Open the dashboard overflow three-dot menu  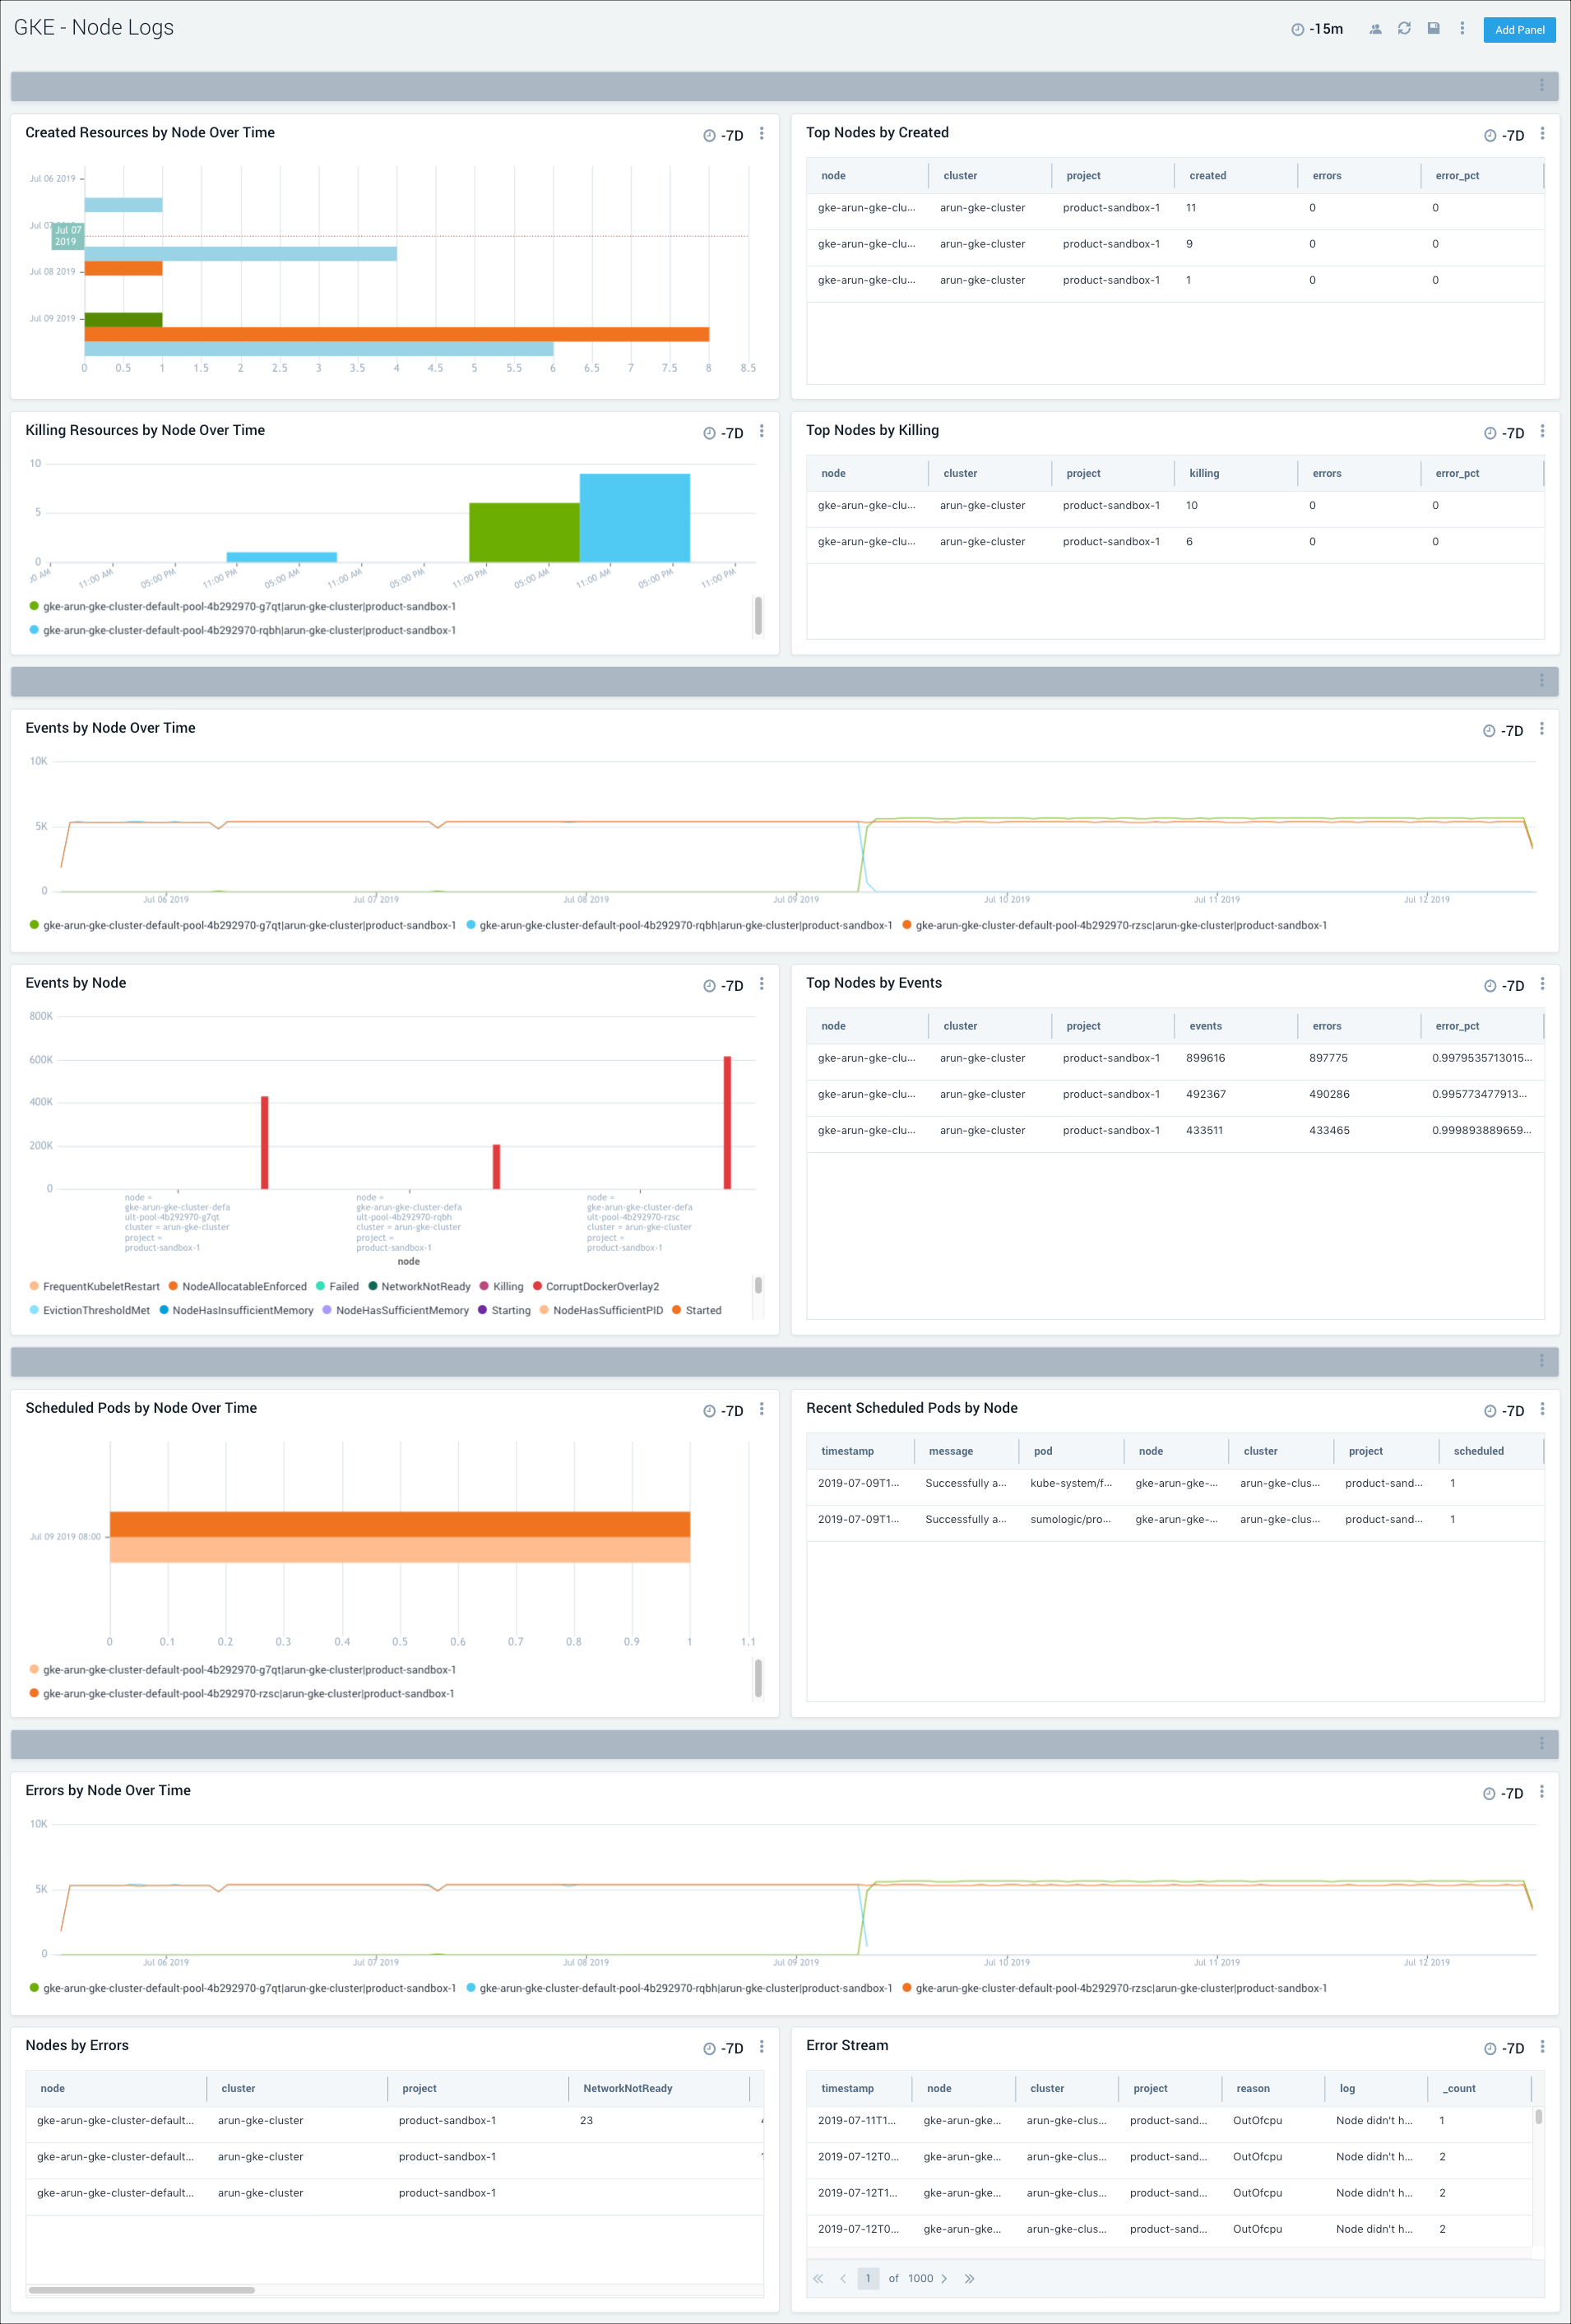click(x=1463, y=28)
